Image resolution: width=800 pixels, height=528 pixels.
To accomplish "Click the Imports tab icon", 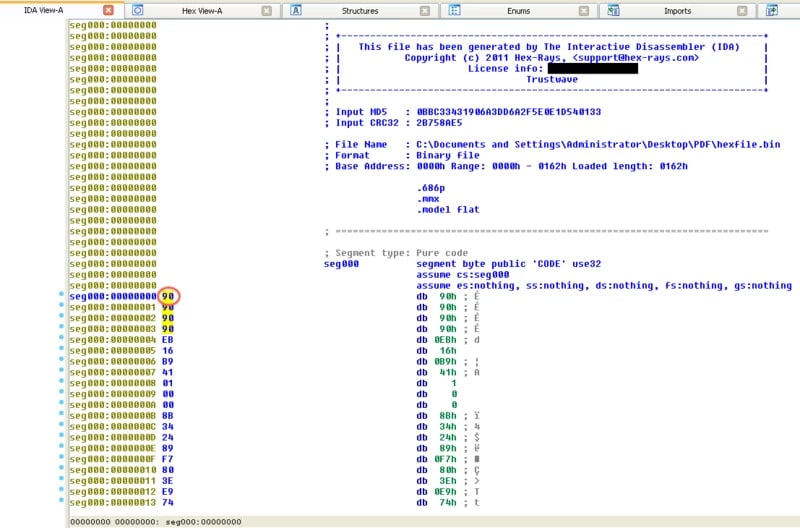I will (x=614, y=10).
